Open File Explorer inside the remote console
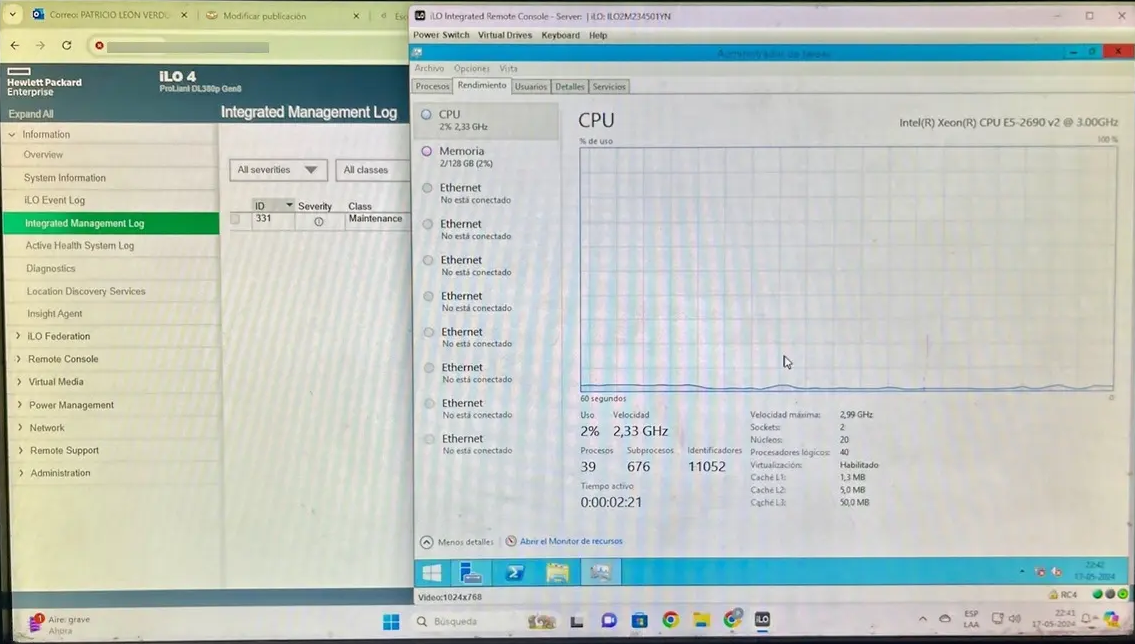Screen dimensions: 1135x644 [x=557, y=572]
